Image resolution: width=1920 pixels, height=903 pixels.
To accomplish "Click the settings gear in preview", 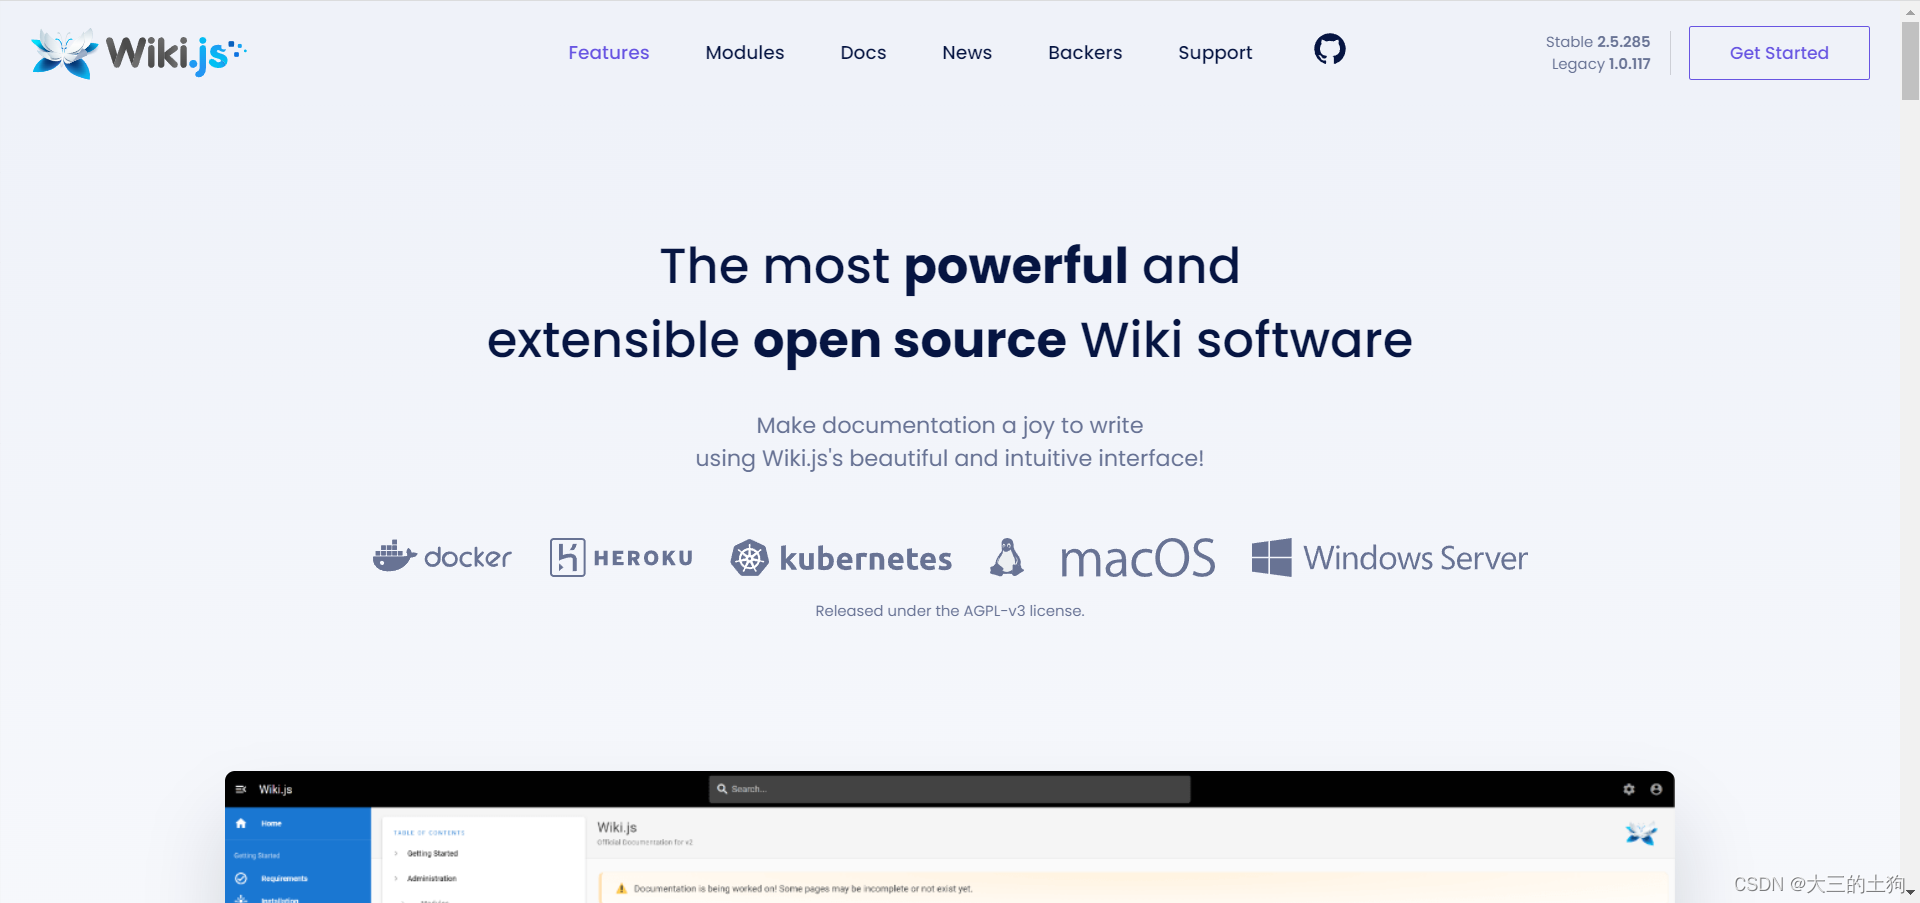I will coord(1628,789).
